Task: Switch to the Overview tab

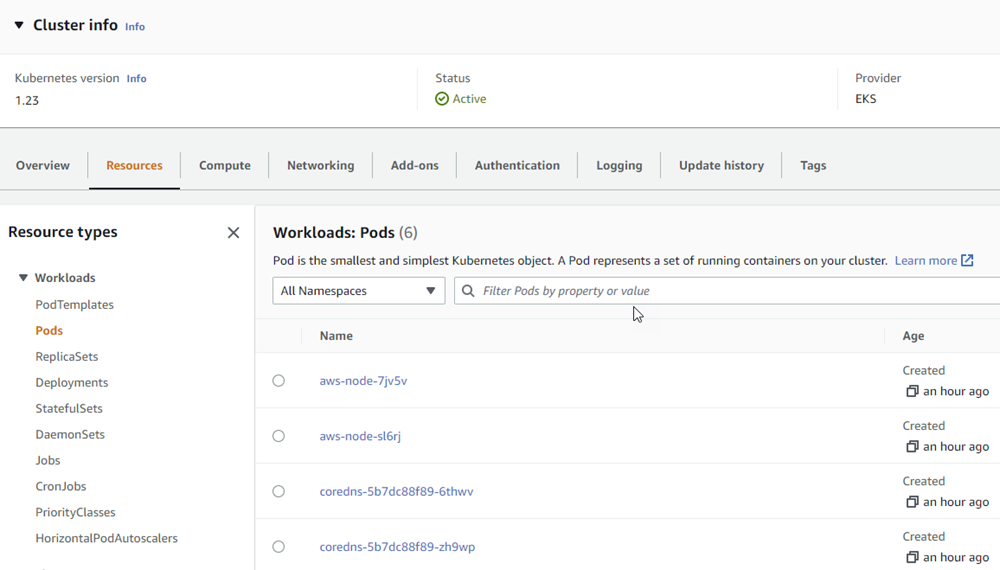Action: point(43,165)
